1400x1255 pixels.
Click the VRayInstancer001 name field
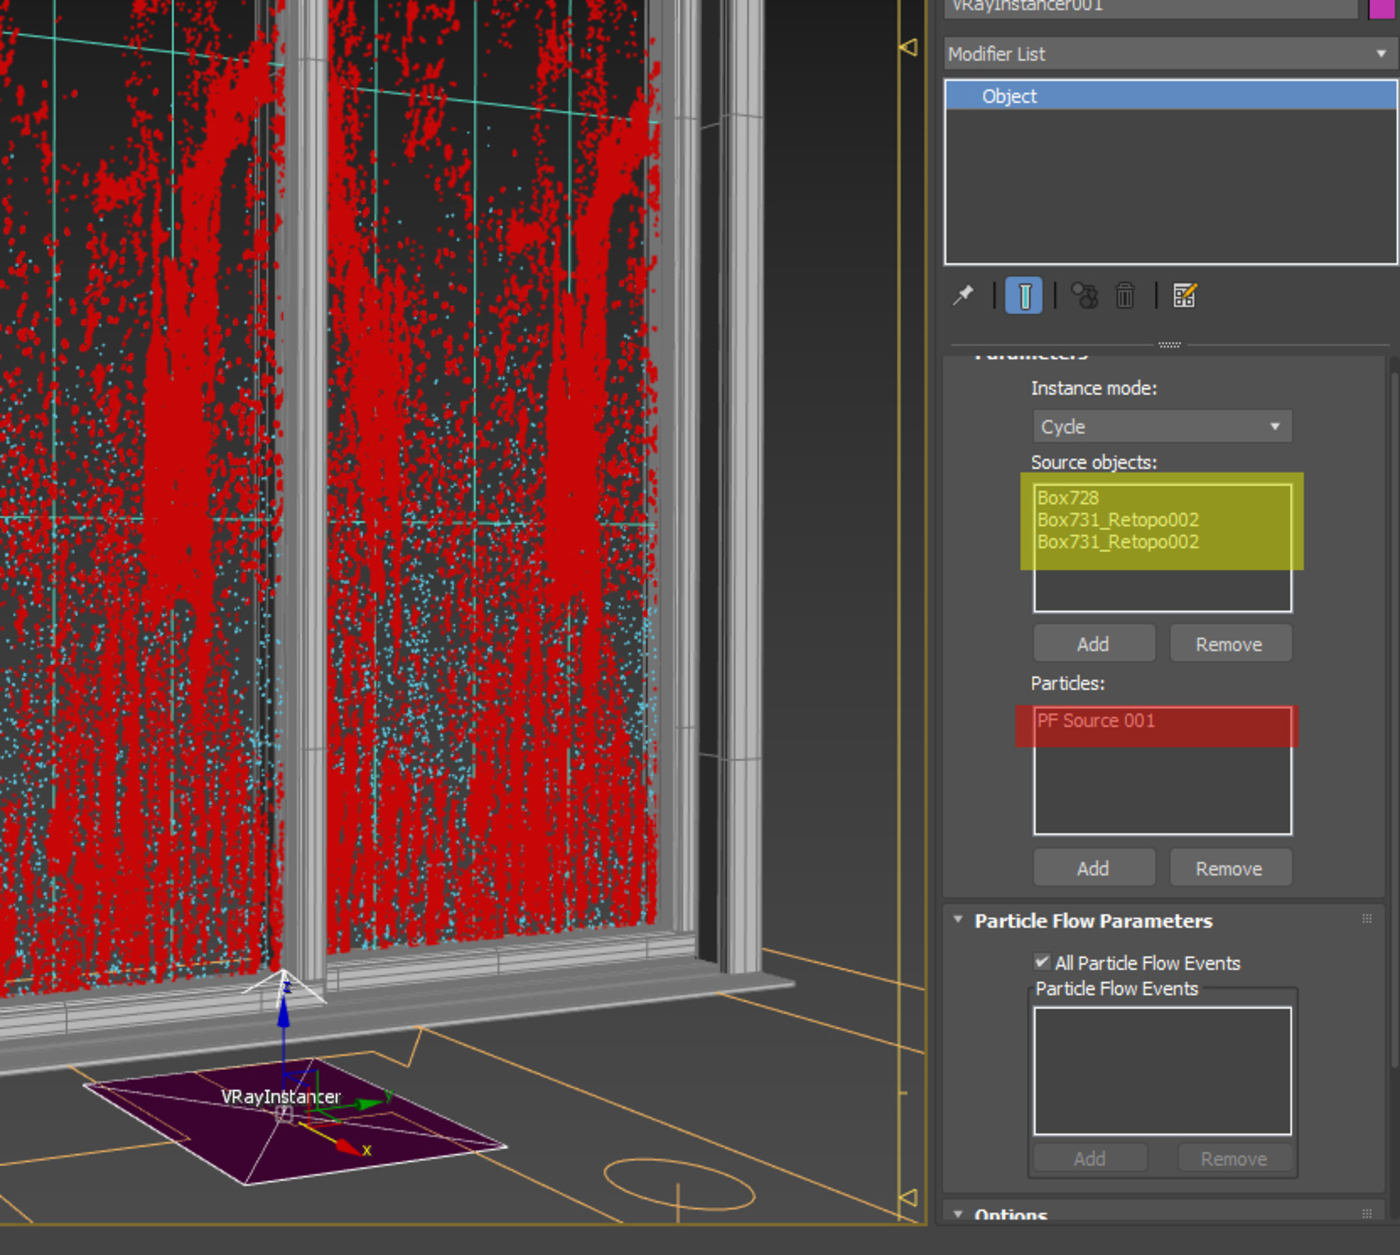pyautogui.click(x=1151, y=7)
